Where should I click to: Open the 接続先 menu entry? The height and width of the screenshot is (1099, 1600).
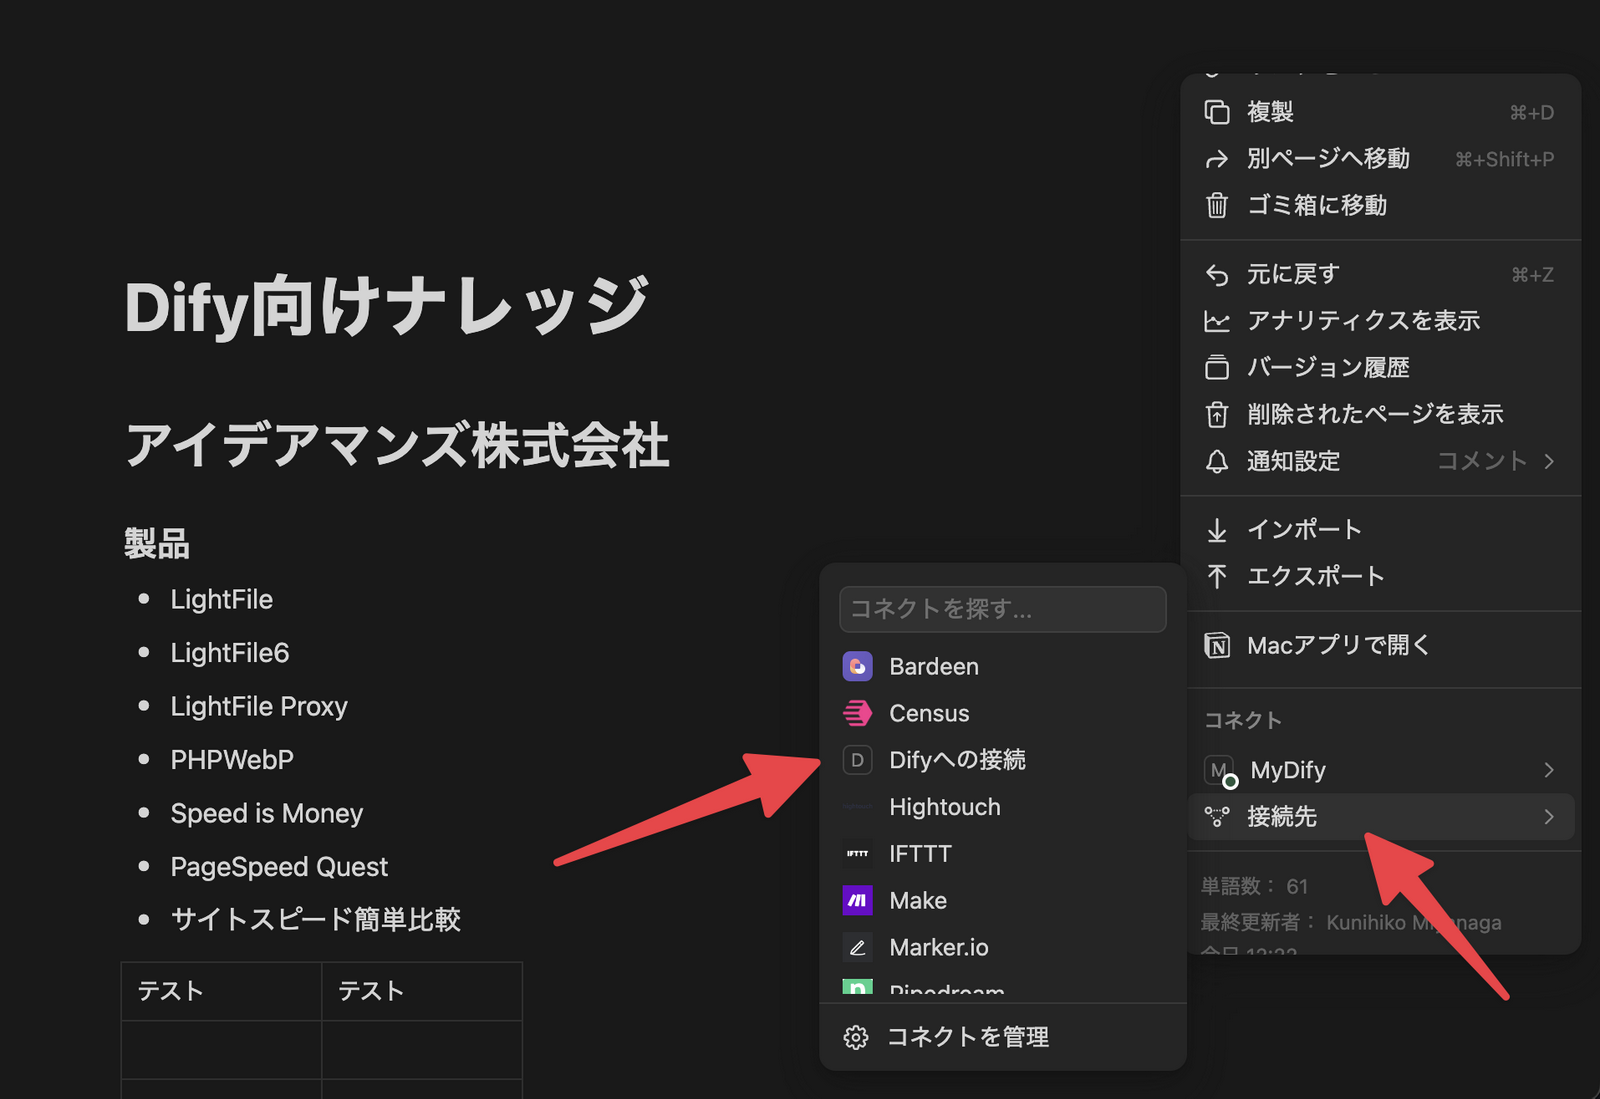coord(1380,817)
